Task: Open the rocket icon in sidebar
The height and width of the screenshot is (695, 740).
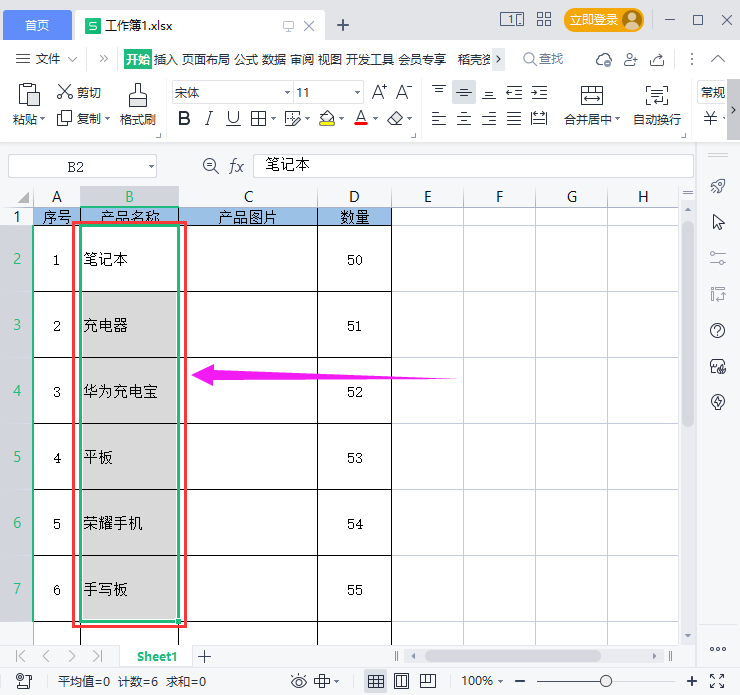Action: tap(718, 186)
